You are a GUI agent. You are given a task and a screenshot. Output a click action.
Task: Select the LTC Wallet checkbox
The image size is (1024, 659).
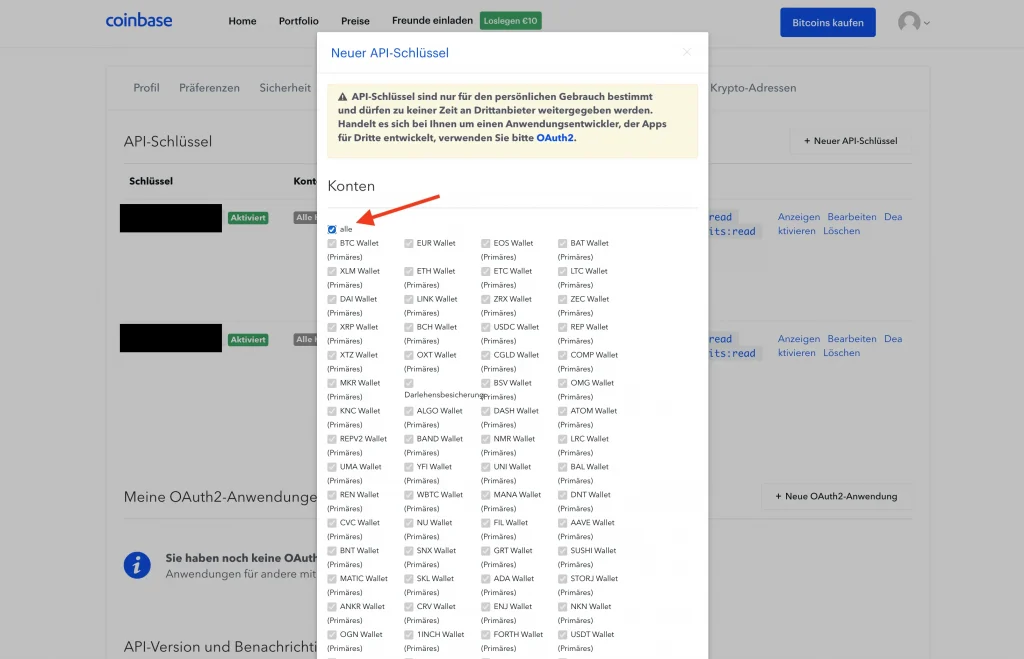click(x=563, y=271)
